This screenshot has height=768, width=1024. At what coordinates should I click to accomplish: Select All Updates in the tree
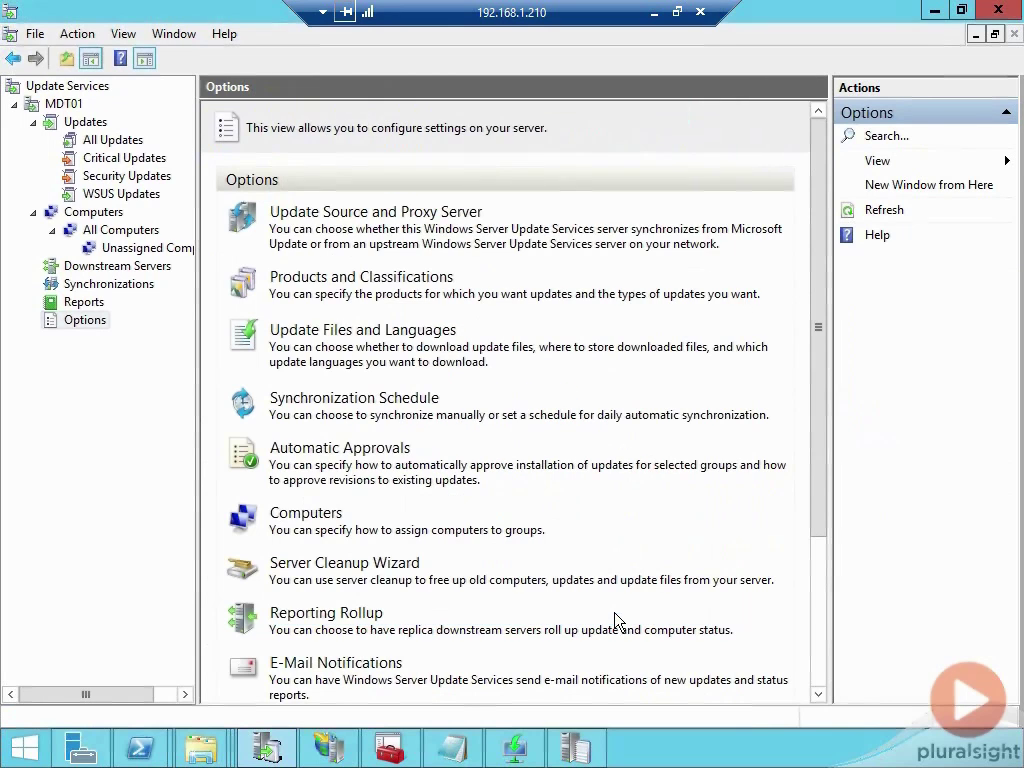[112, 140]
